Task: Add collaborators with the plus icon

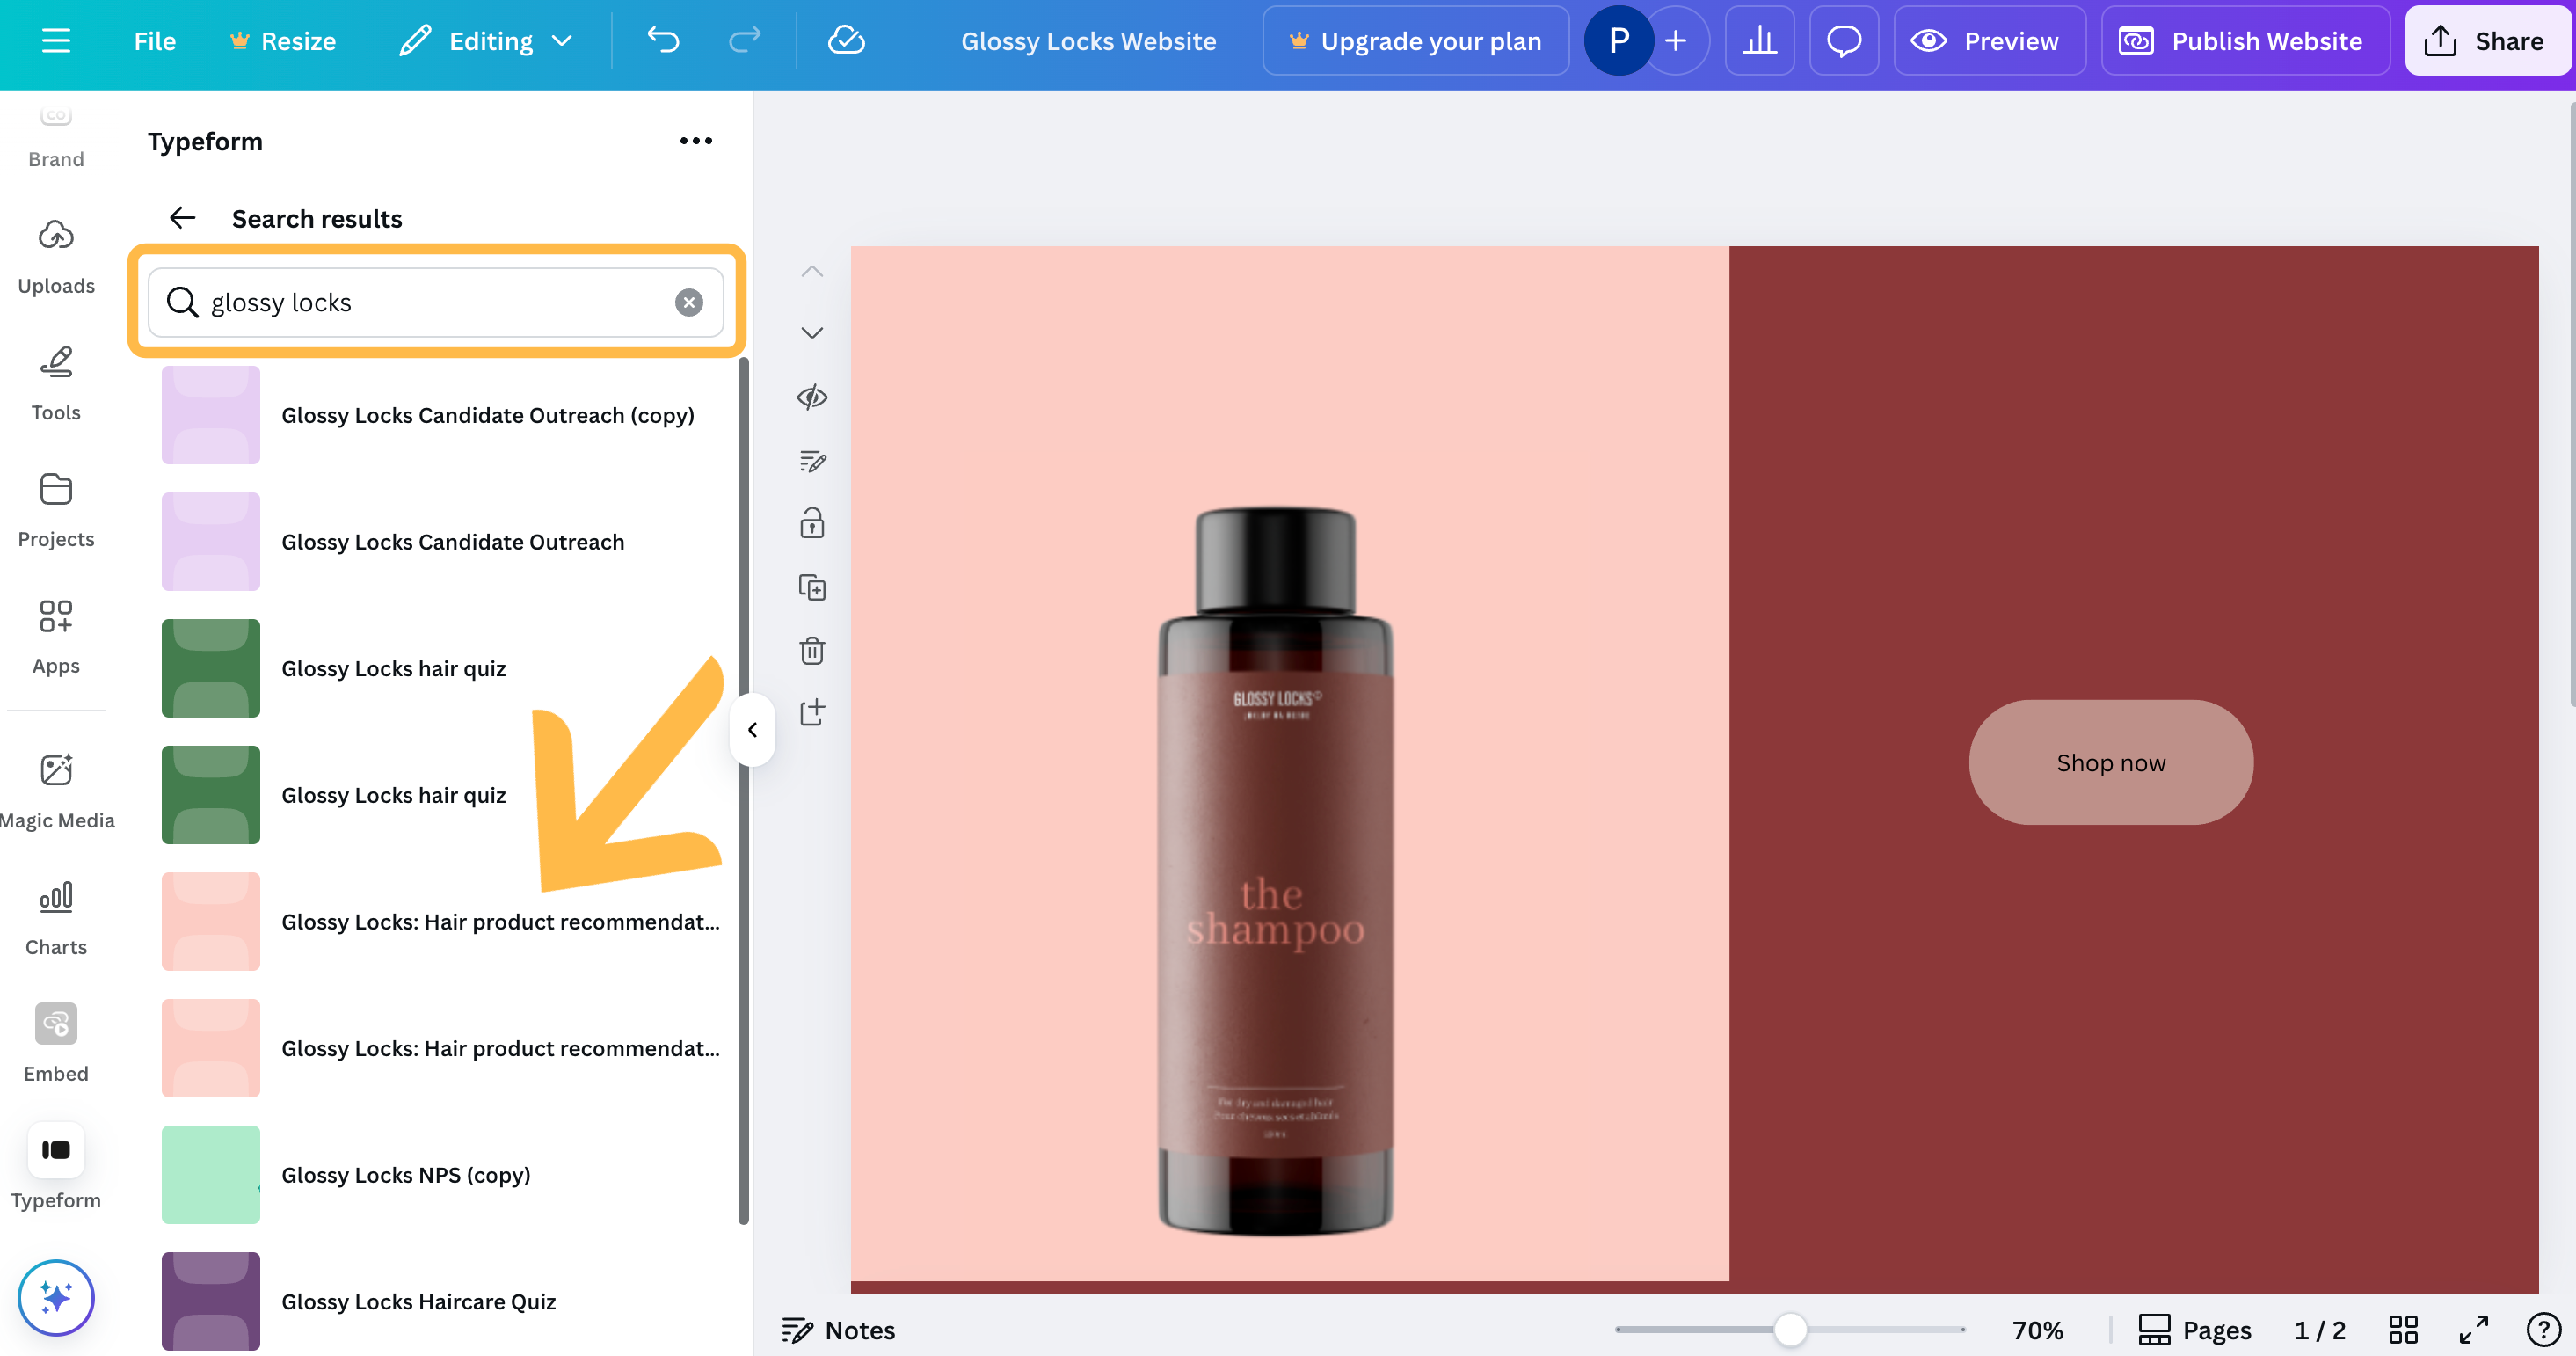Action: [1676, 41]
